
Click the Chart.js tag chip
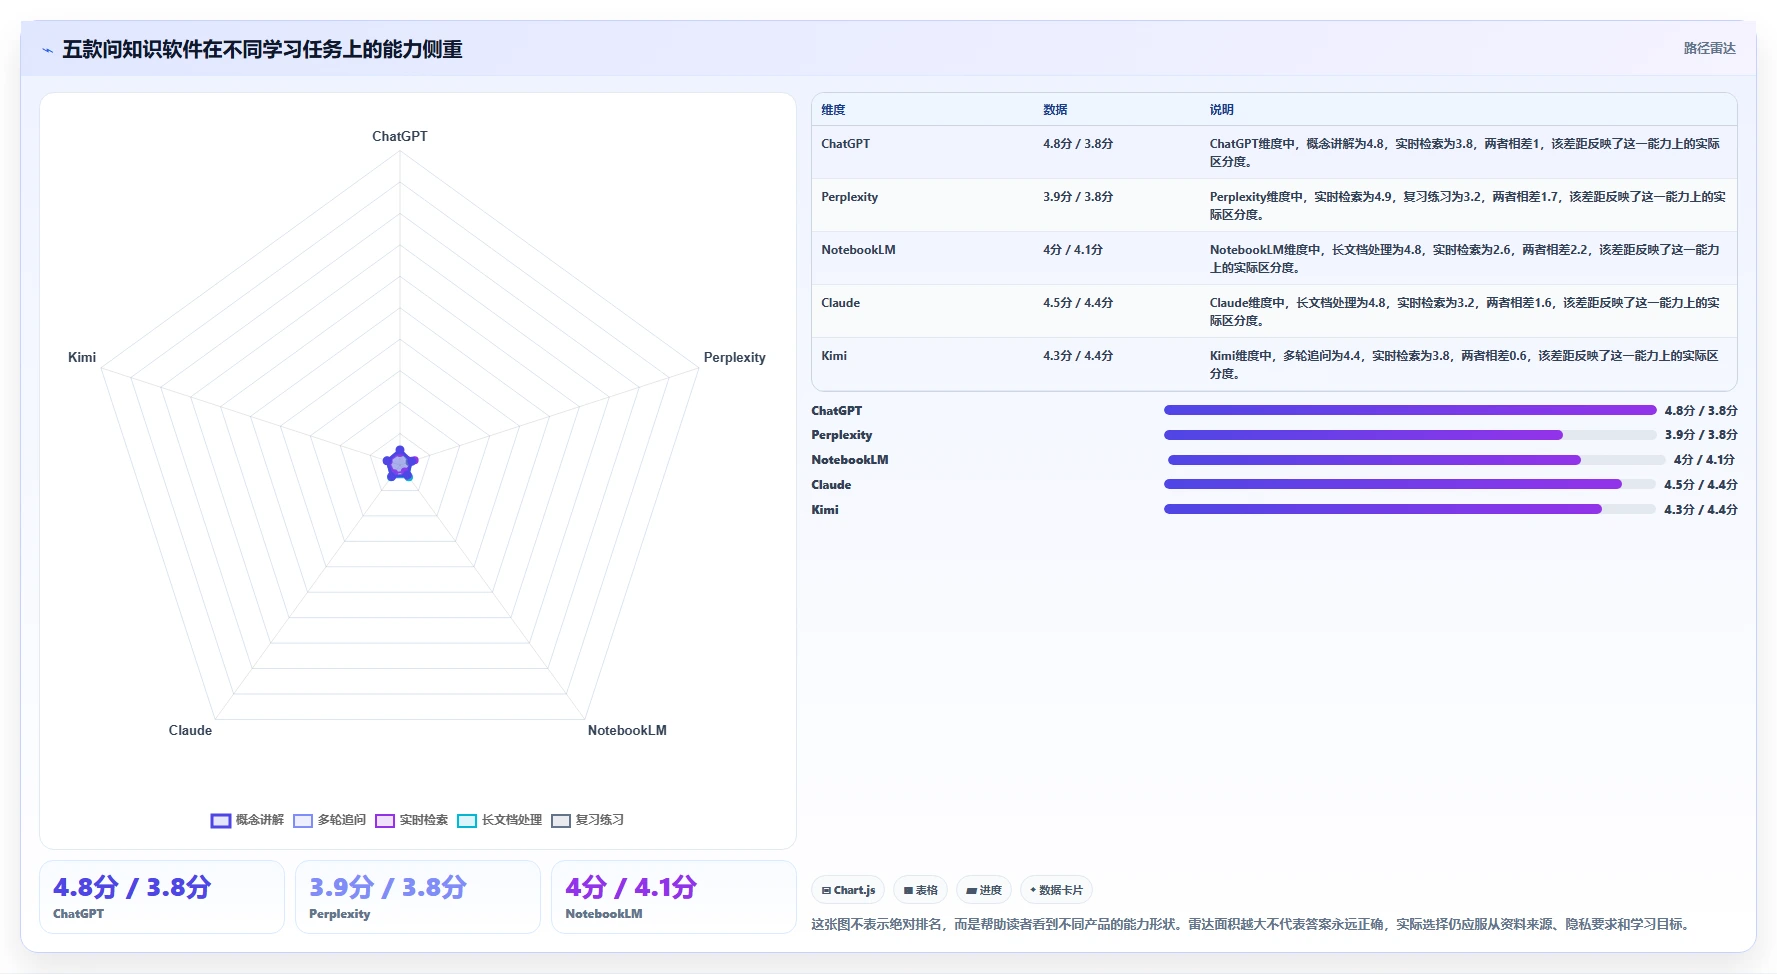[x=848, y=890]
